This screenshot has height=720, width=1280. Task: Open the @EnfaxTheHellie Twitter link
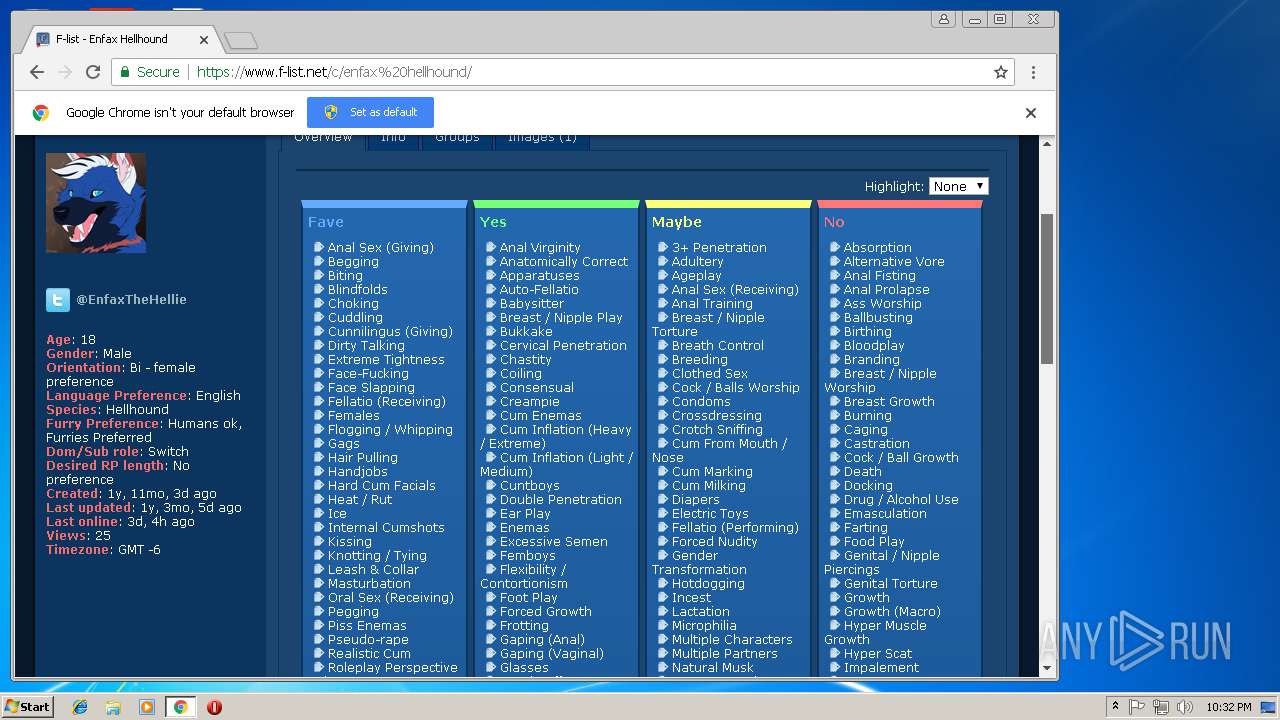point(131,299)
